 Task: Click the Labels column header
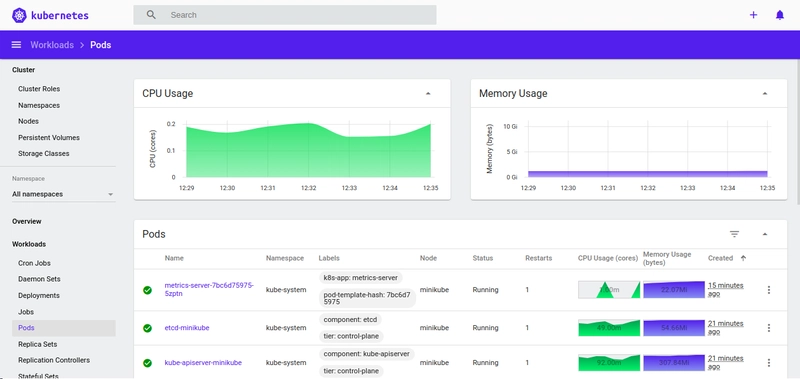[x=329, y=258]
